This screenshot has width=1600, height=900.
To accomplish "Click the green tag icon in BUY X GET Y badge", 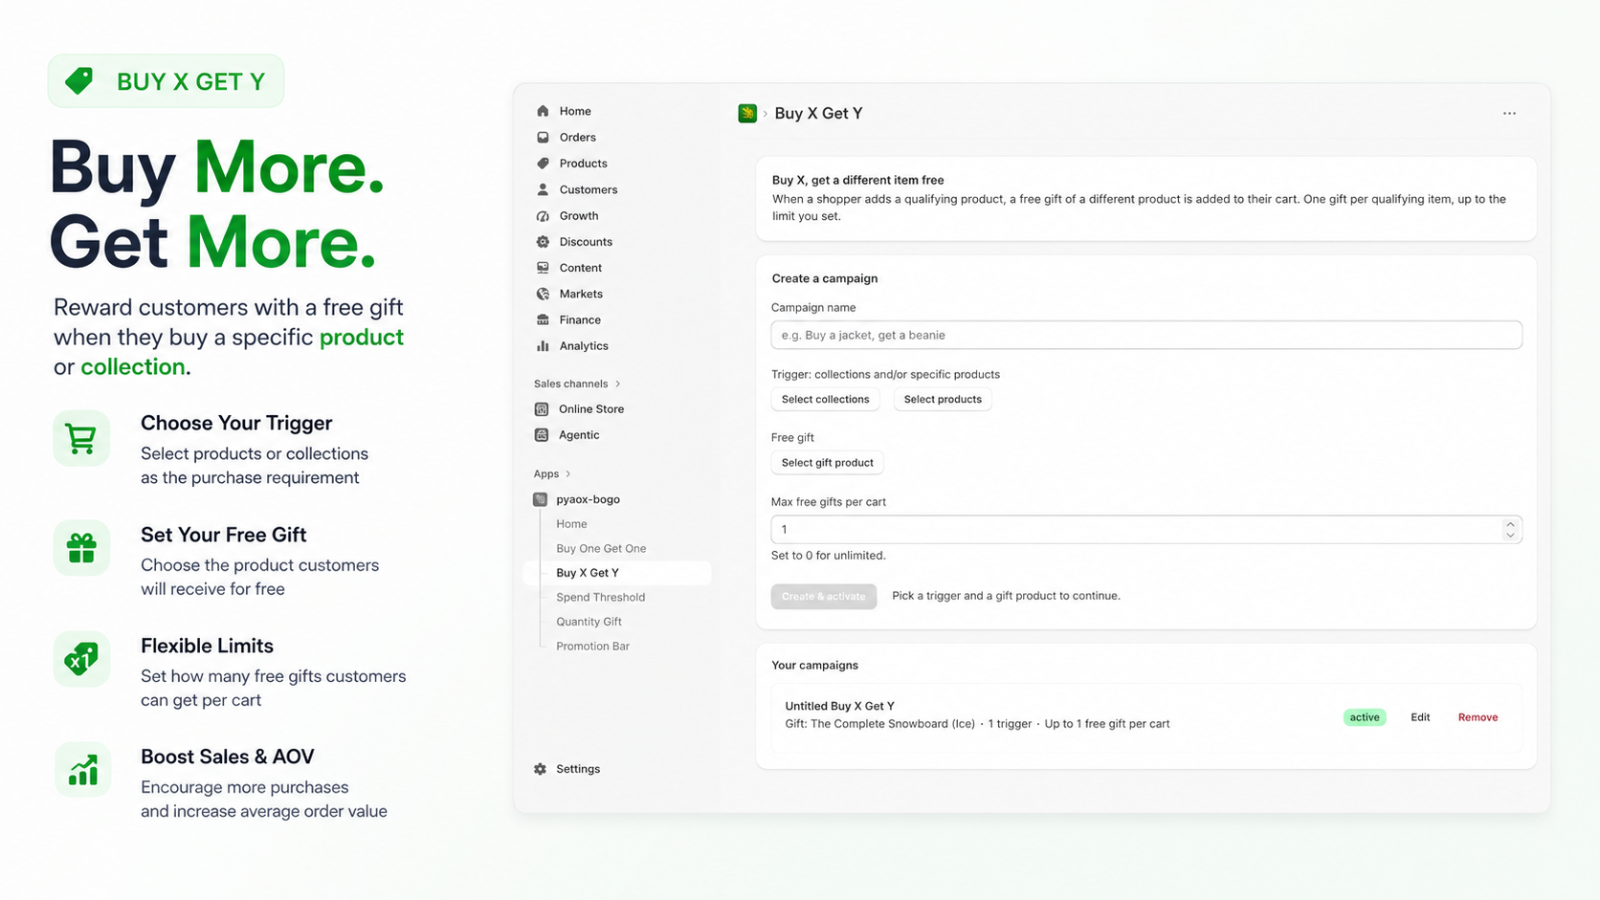I will click(79, 80).
